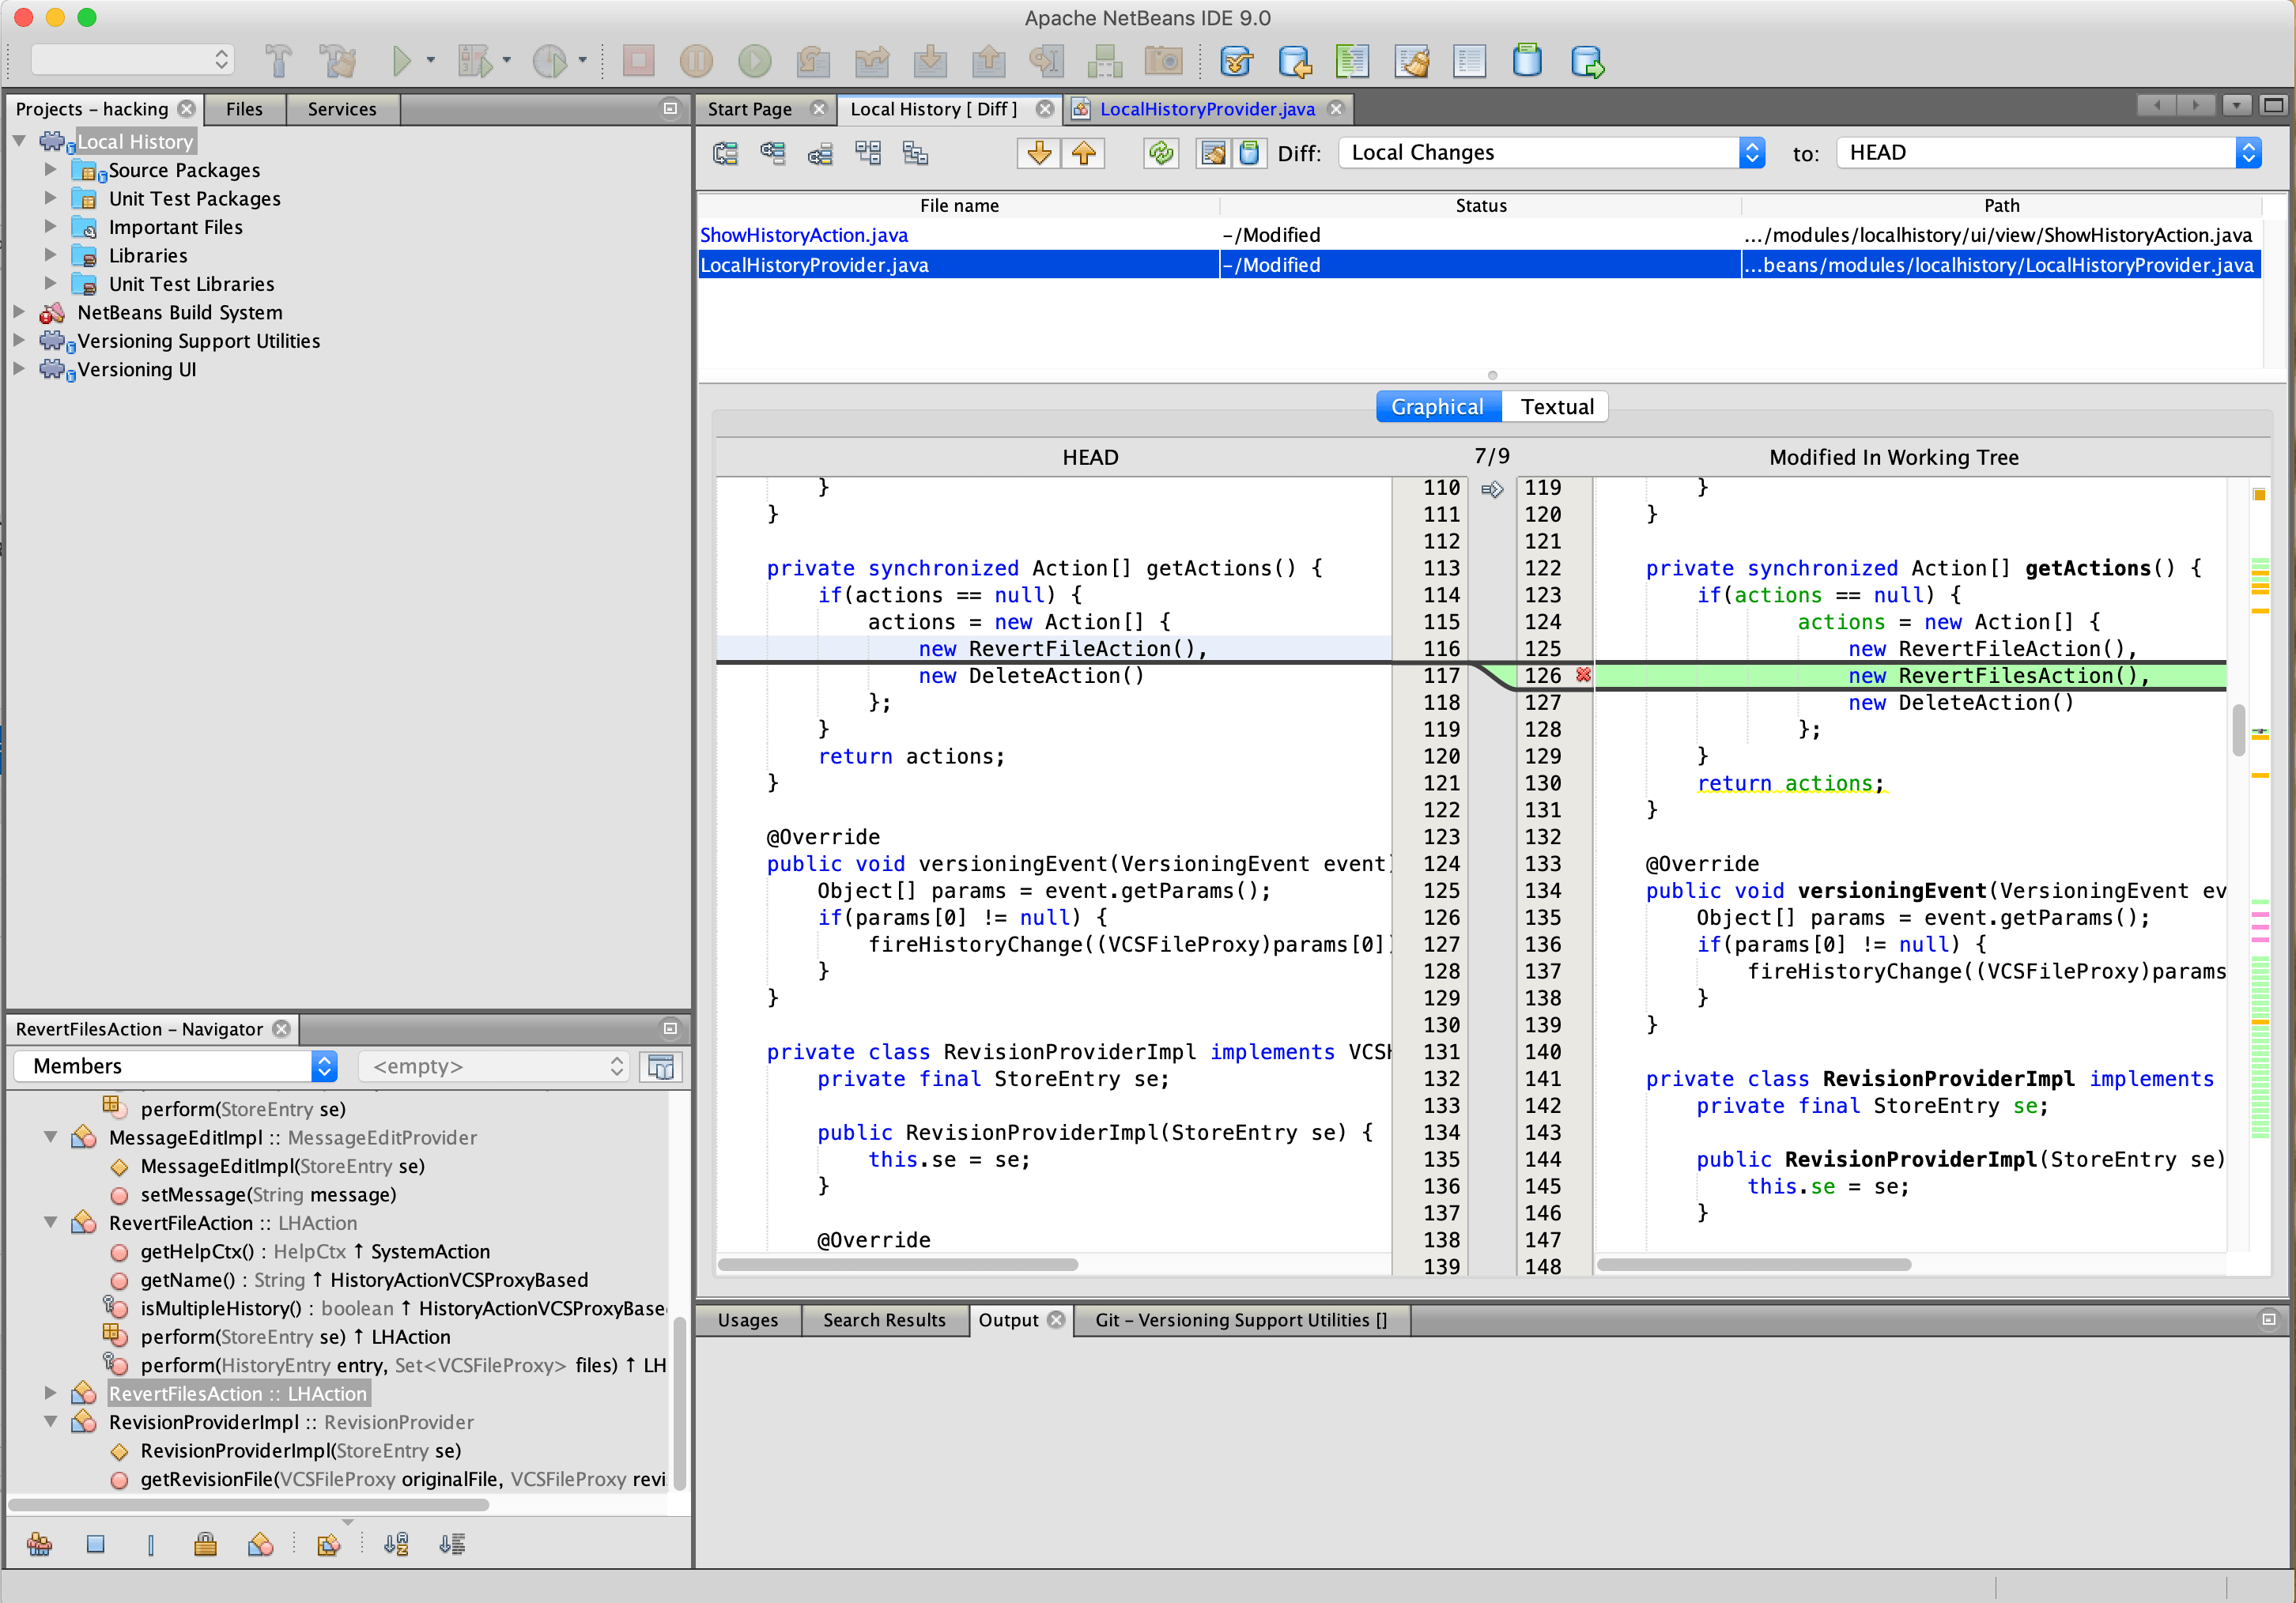This screenshot has height=1603, width=2296.
Task: Click the Build Project hammer icon
Action: coord(279,61)
